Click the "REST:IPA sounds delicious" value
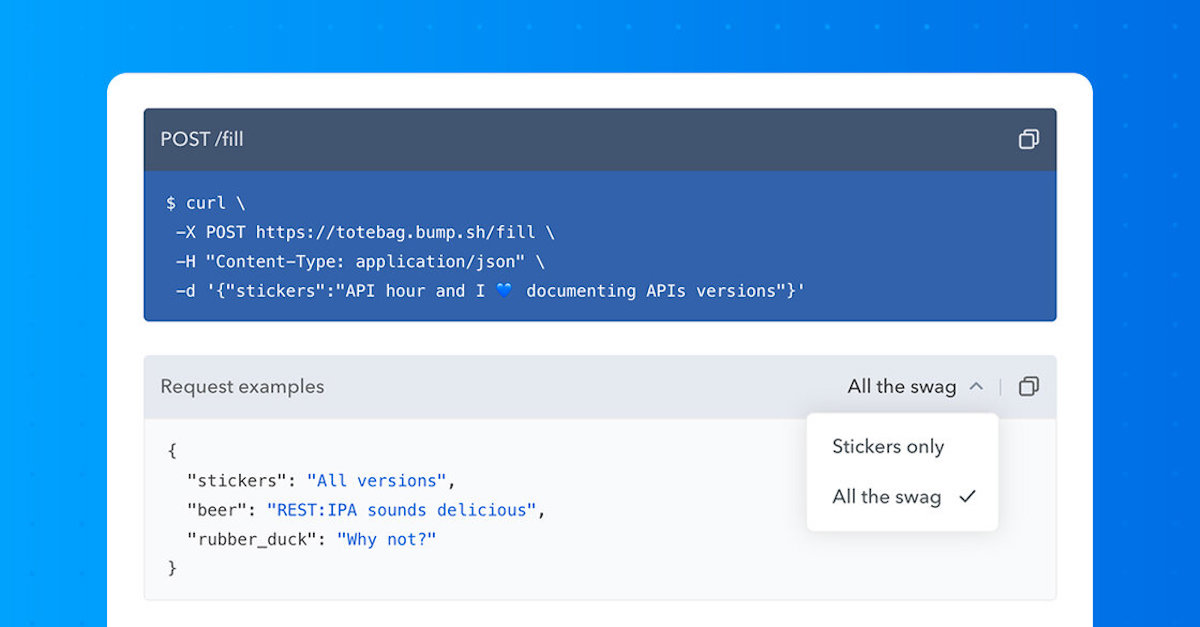Viewport: 1200px width, 627px height. (x=402, y=510)
